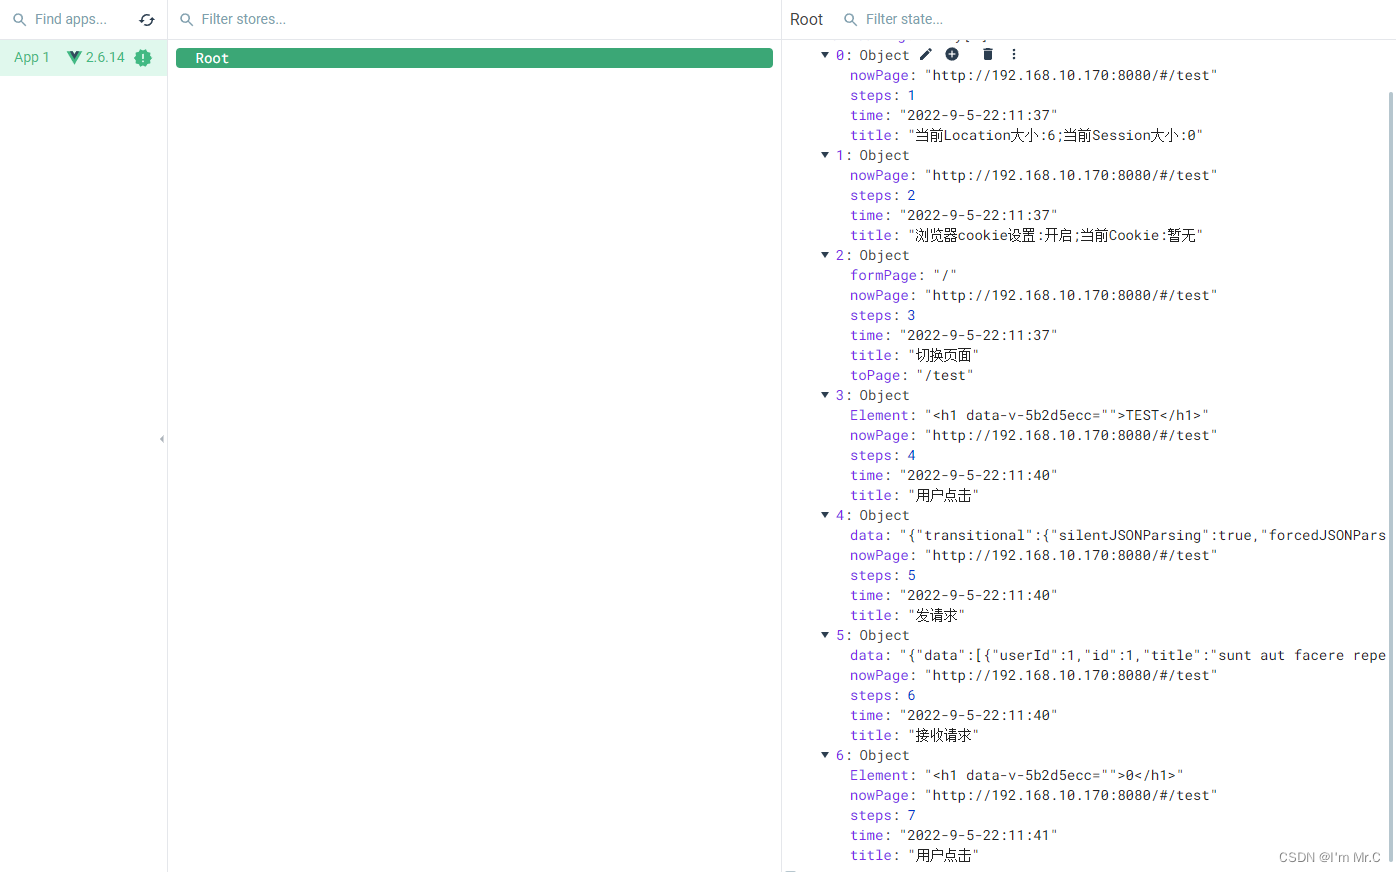Click the time value 2022-9-5-22:11:41
Viewport: 1396px width, 872px height.
click(x=978, y=835)
